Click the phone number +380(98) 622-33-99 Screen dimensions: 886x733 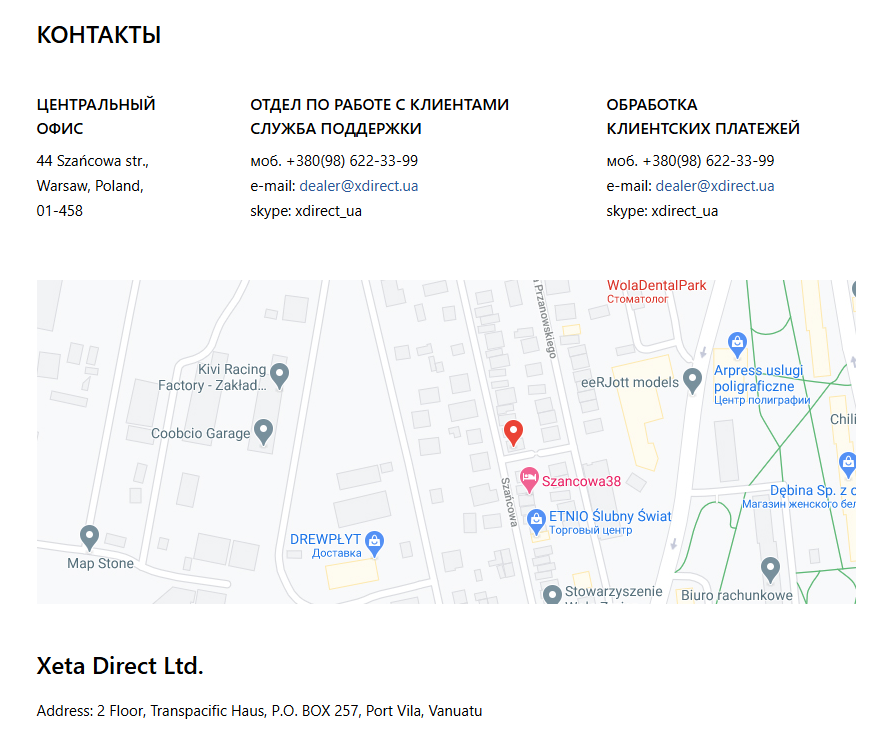352,160
